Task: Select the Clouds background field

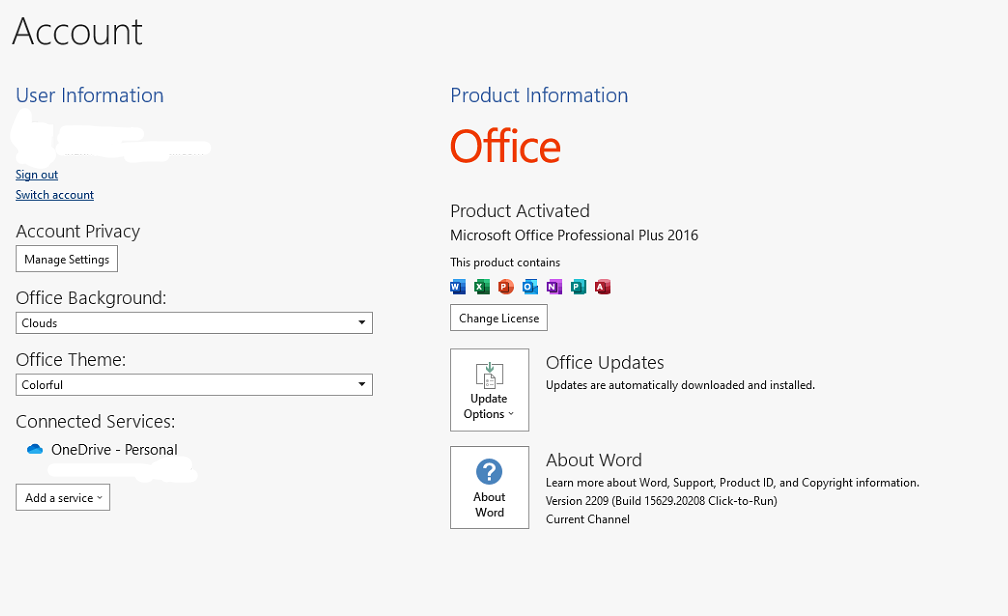Action: click(x=194, y=323)
